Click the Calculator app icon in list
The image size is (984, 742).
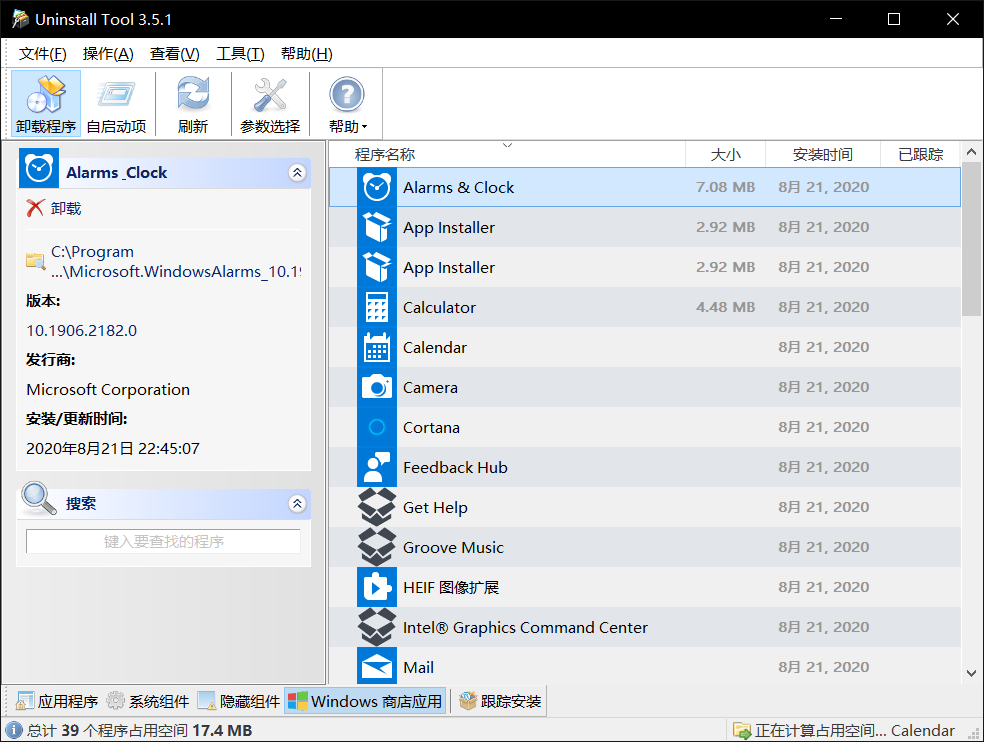pos(377,308)
